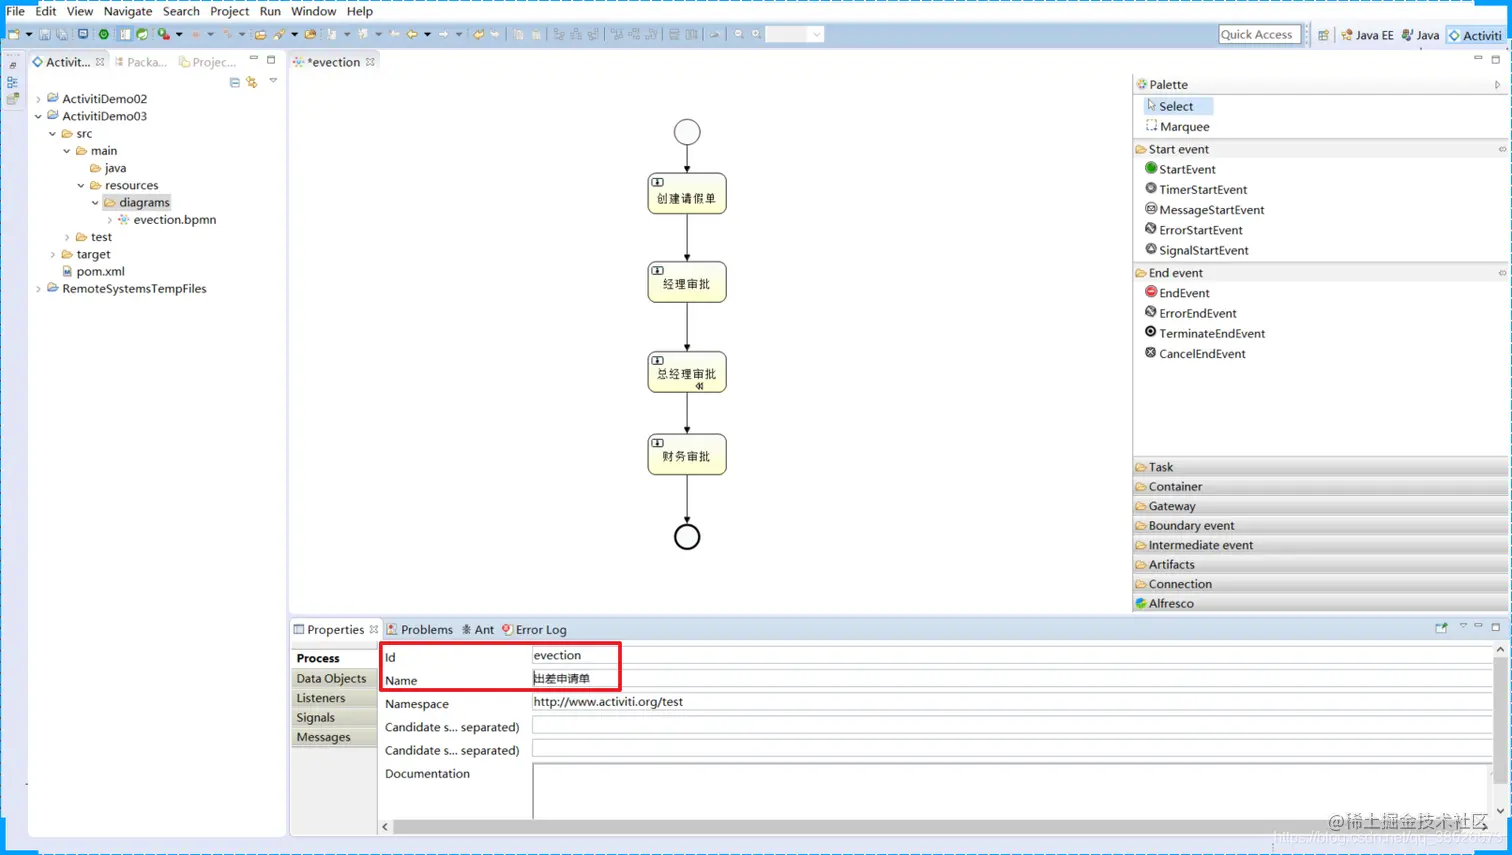The width and height of the screenshot is (1512, 855).
Task: Click the Id field containing evection
Action: (x=1012, y=655)
